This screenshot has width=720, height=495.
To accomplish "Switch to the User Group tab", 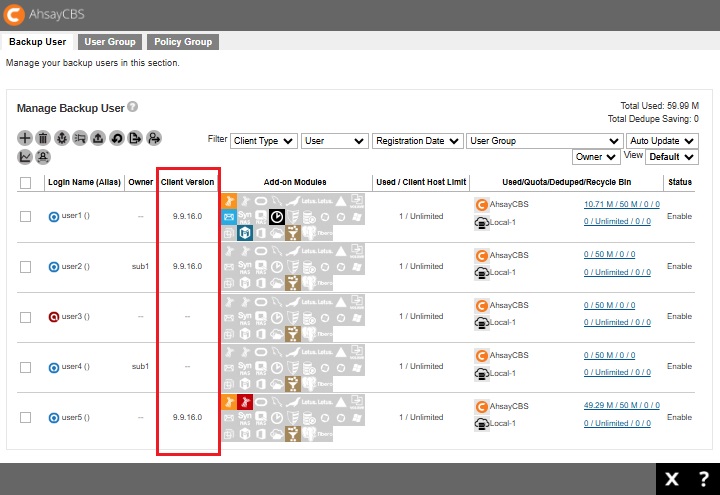I will 109,42.
